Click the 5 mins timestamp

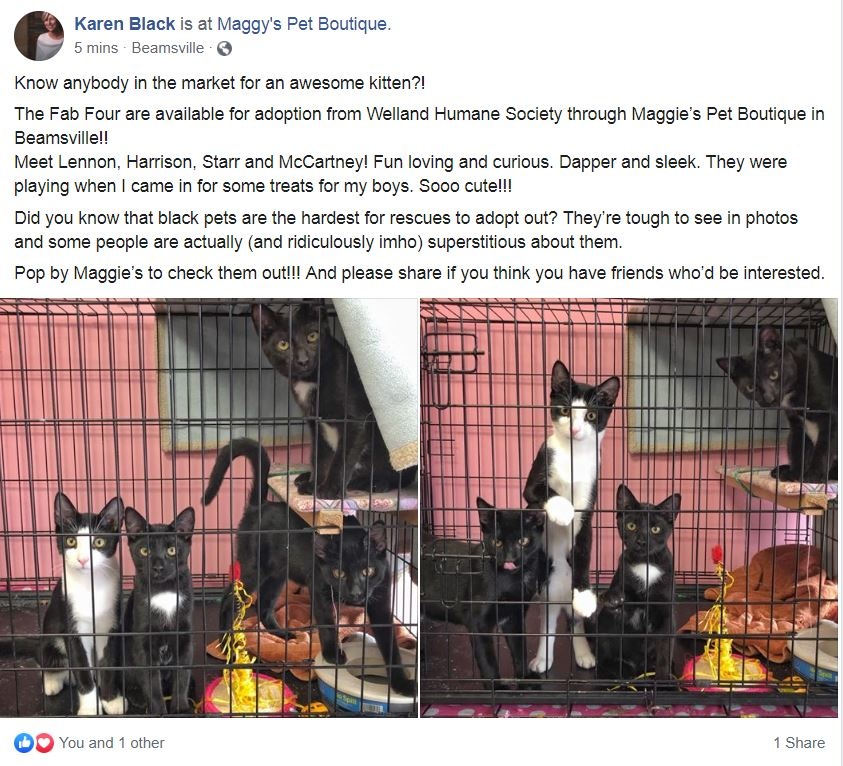point(96,48)
